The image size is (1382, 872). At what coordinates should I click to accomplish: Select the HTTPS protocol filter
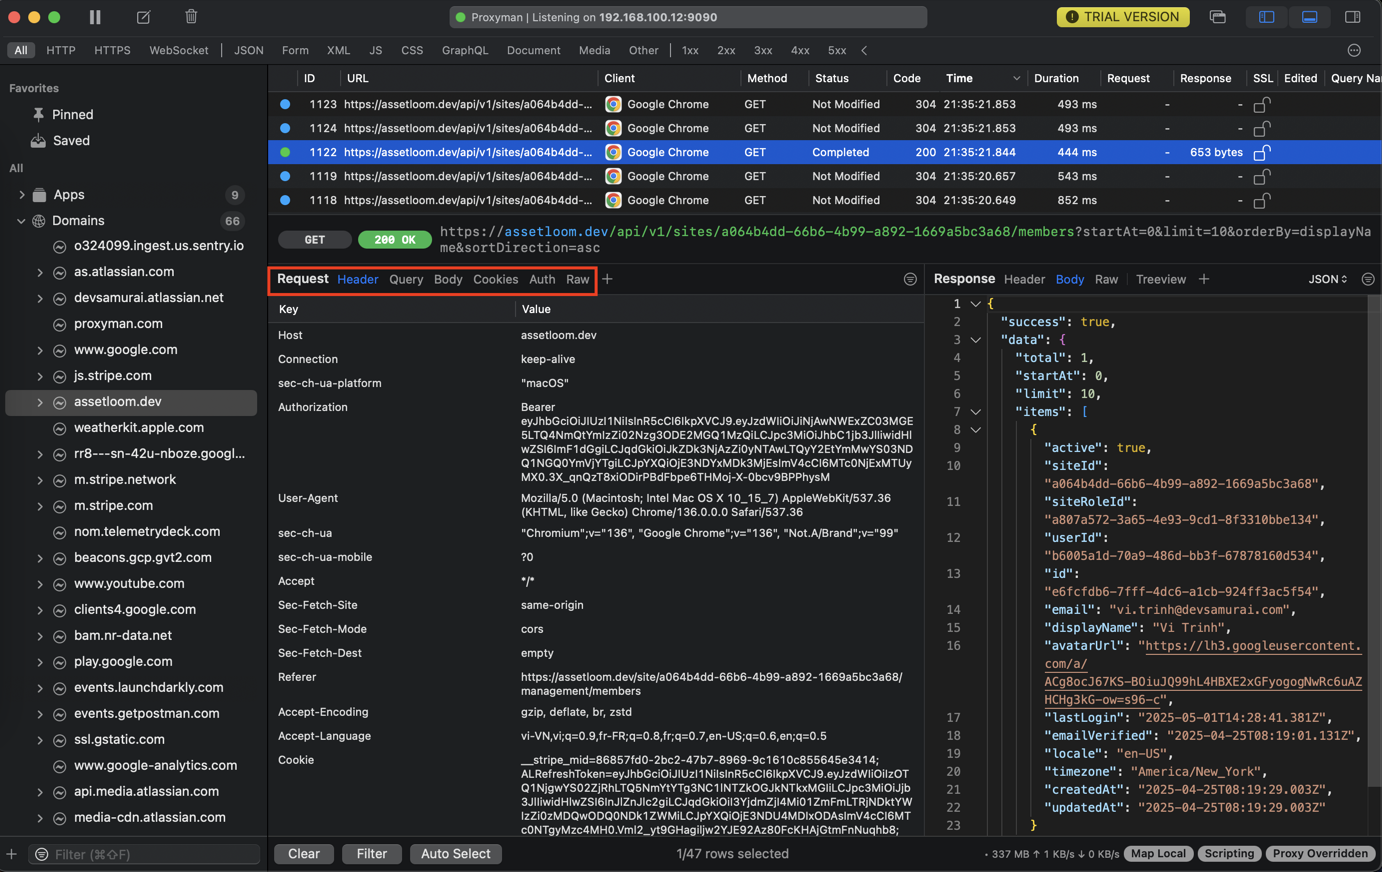pyautogui.click(x=112, y=50)
